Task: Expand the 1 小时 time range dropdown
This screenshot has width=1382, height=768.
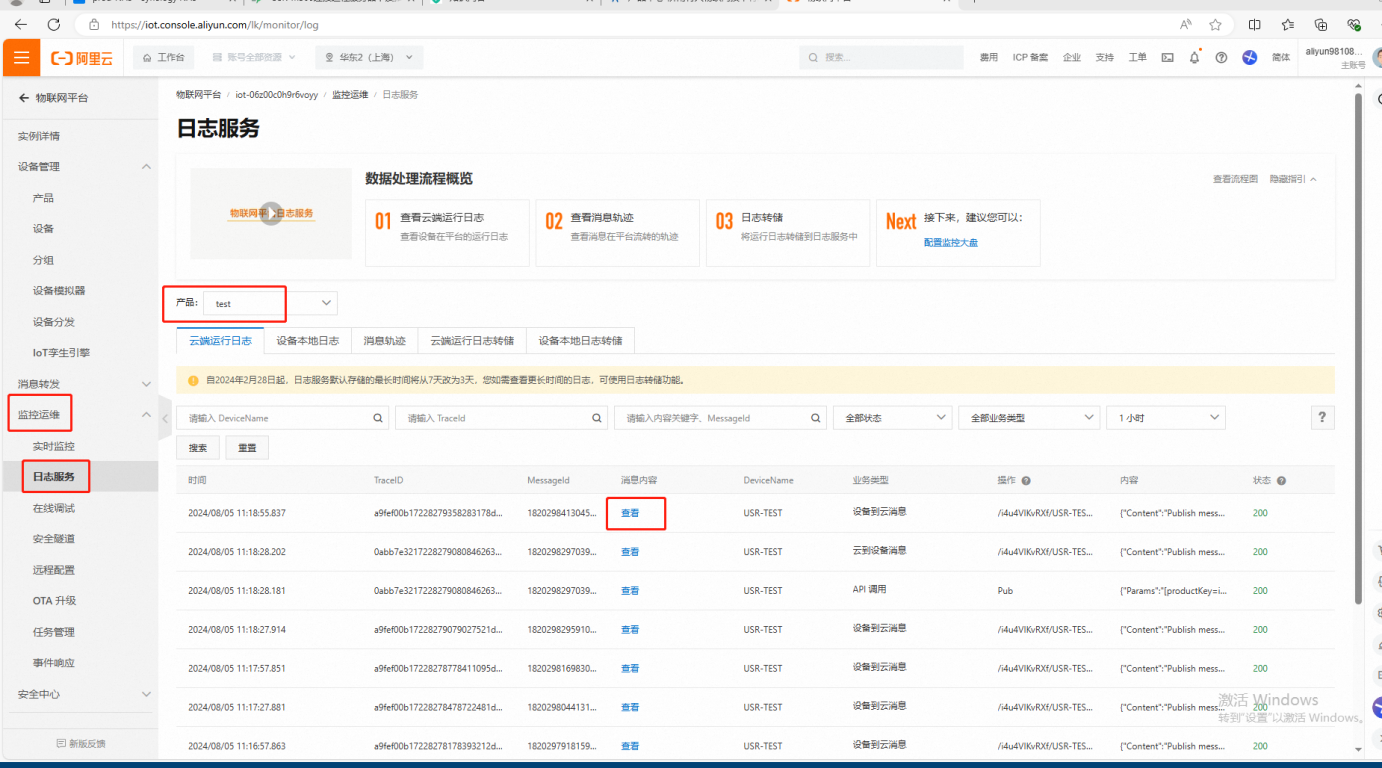Action: pyautogui.click(x=1165, y=418)
